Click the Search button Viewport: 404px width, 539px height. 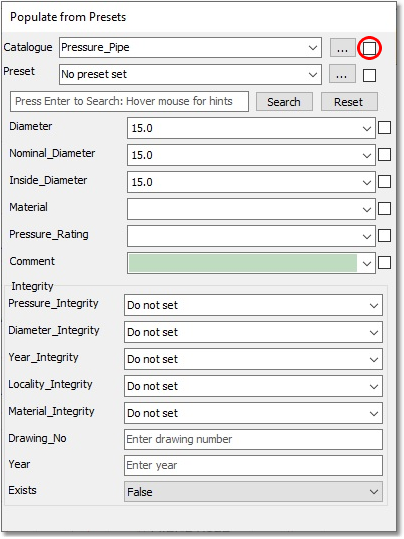pos(284,102)
